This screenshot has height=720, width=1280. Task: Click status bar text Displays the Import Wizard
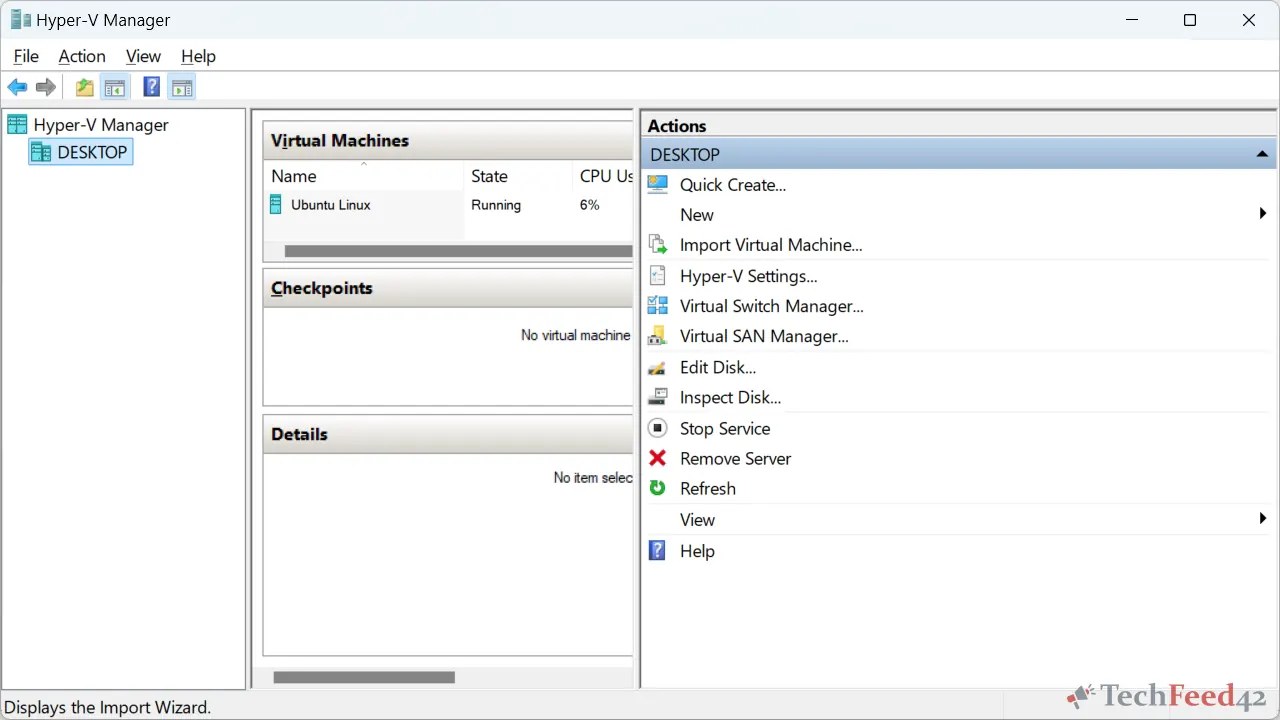click(108, 707)
